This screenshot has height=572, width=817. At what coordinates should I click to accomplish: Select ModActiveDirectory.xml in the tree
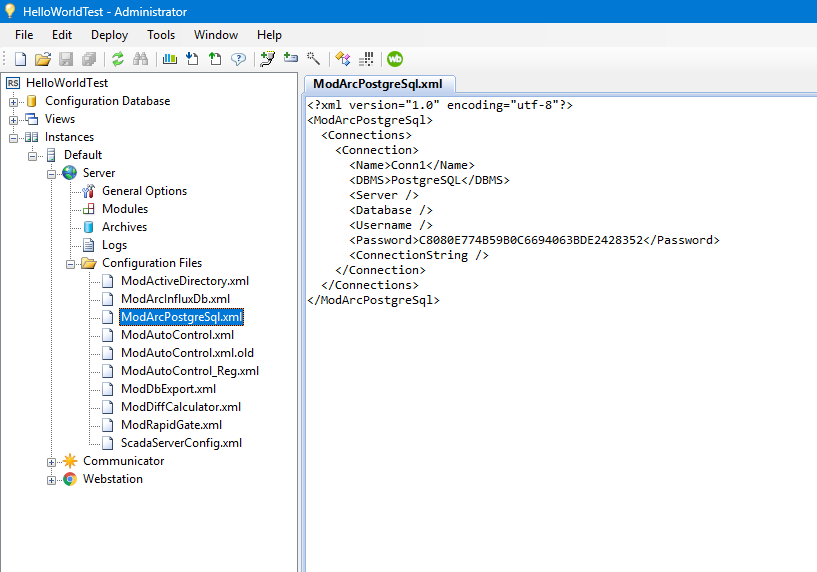tap(185, 281)
